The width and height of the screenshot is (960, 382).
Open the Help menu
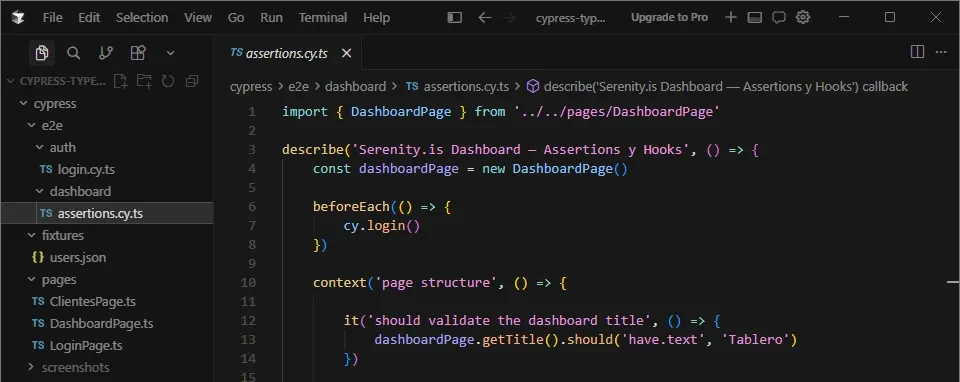pos(376,18)
